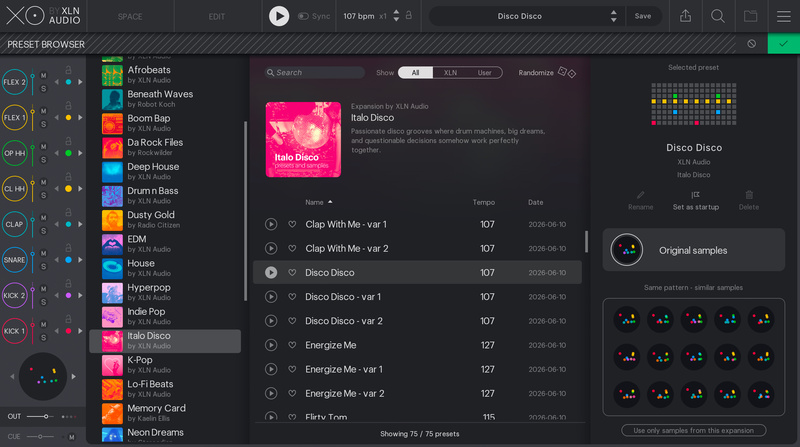This screenshot has height=447, width=800.
Task: Open the hamburger main menu
Action: point(784,16)
